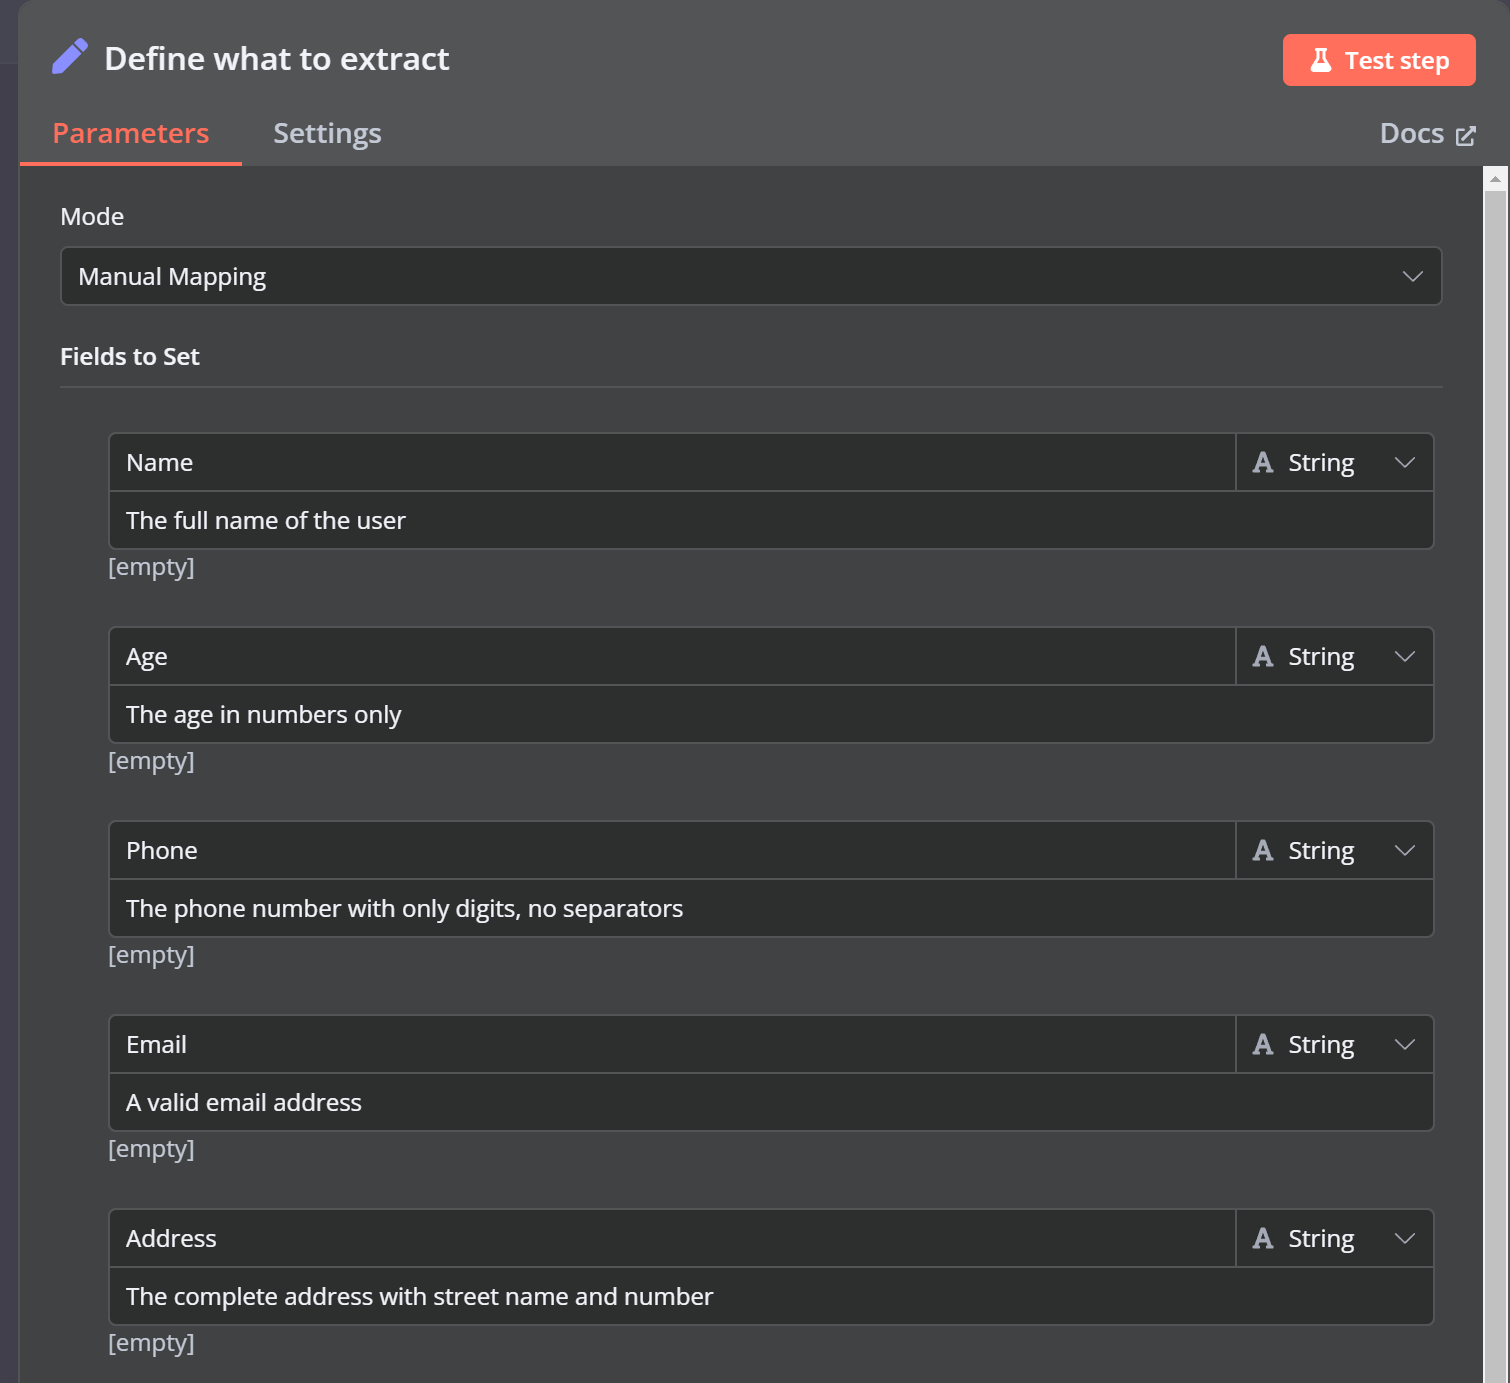
Task: Click the value input 'The full name of the user'
Action: 771,520
